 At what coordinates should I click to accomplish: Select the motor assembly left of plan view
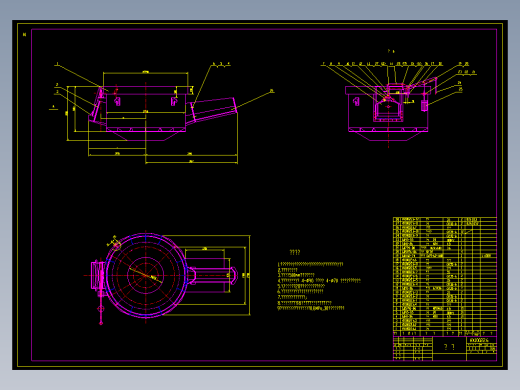(98, 275)
